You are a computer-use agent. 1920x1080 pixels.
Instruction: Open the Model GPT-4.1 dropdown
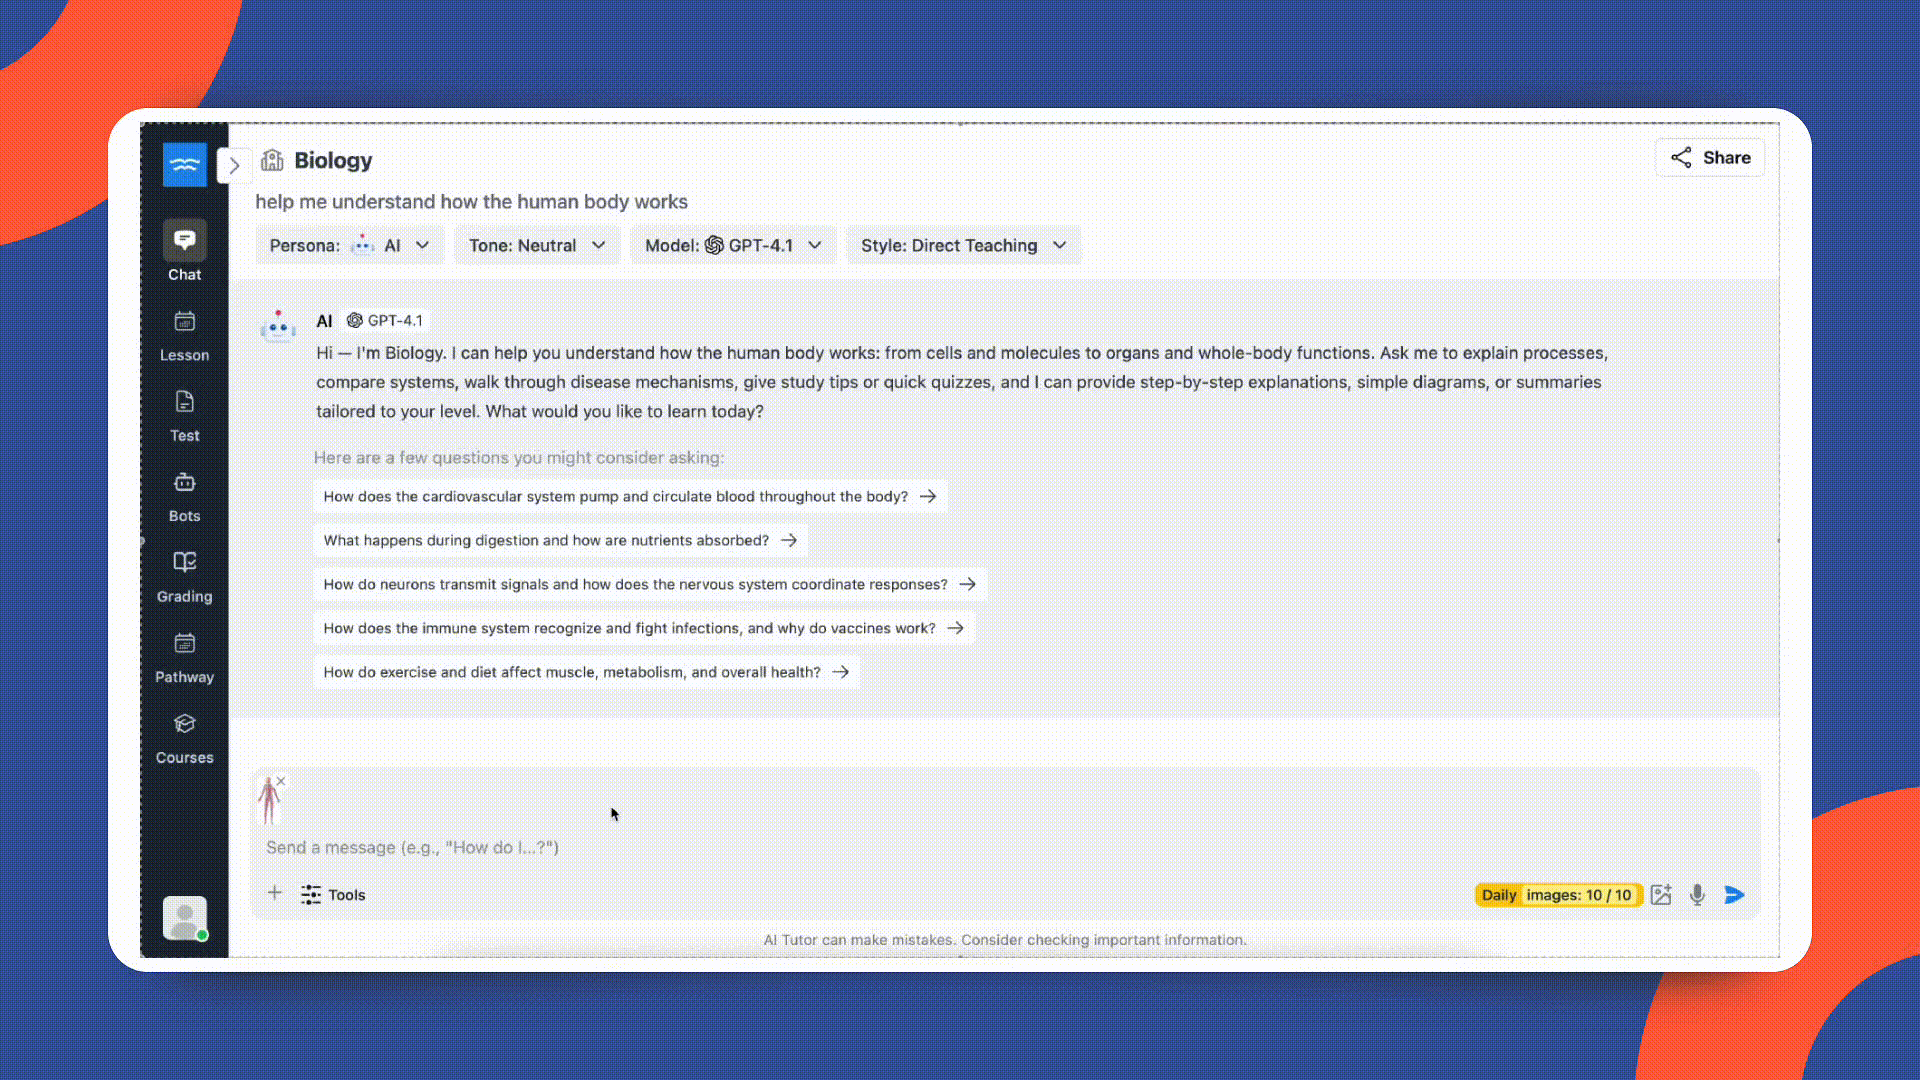[733, 245]
